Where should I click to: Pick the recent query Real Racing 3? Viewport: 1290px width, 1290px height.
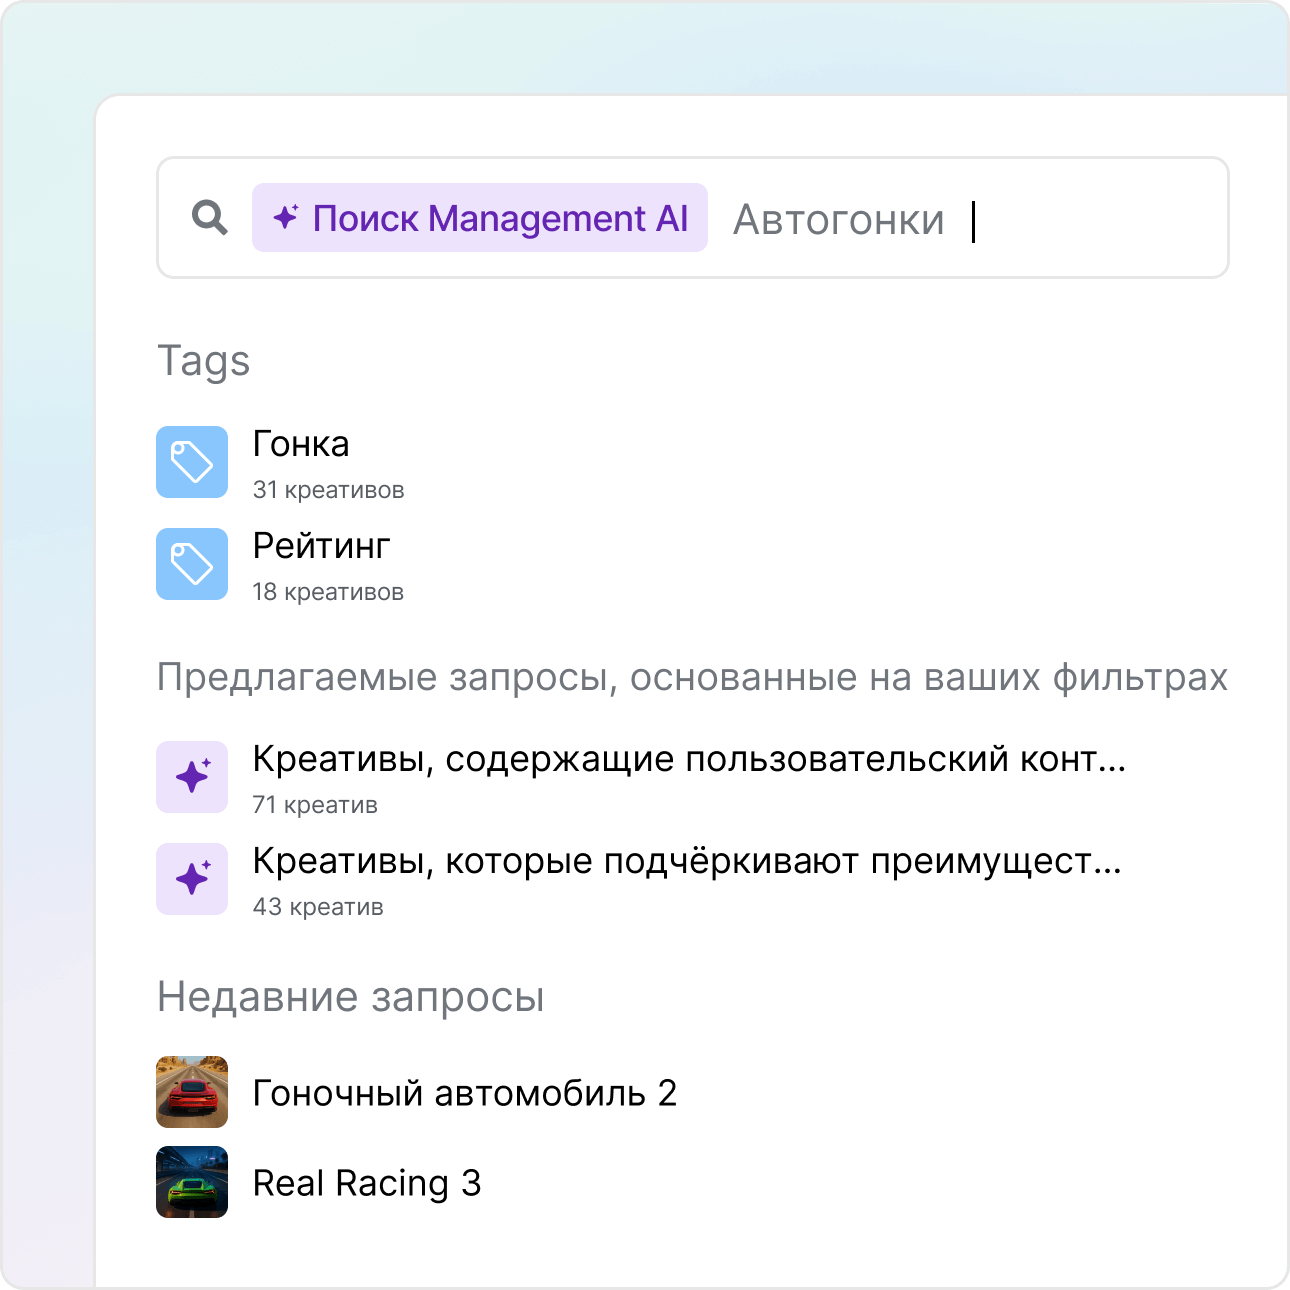tap(366, 1183)
